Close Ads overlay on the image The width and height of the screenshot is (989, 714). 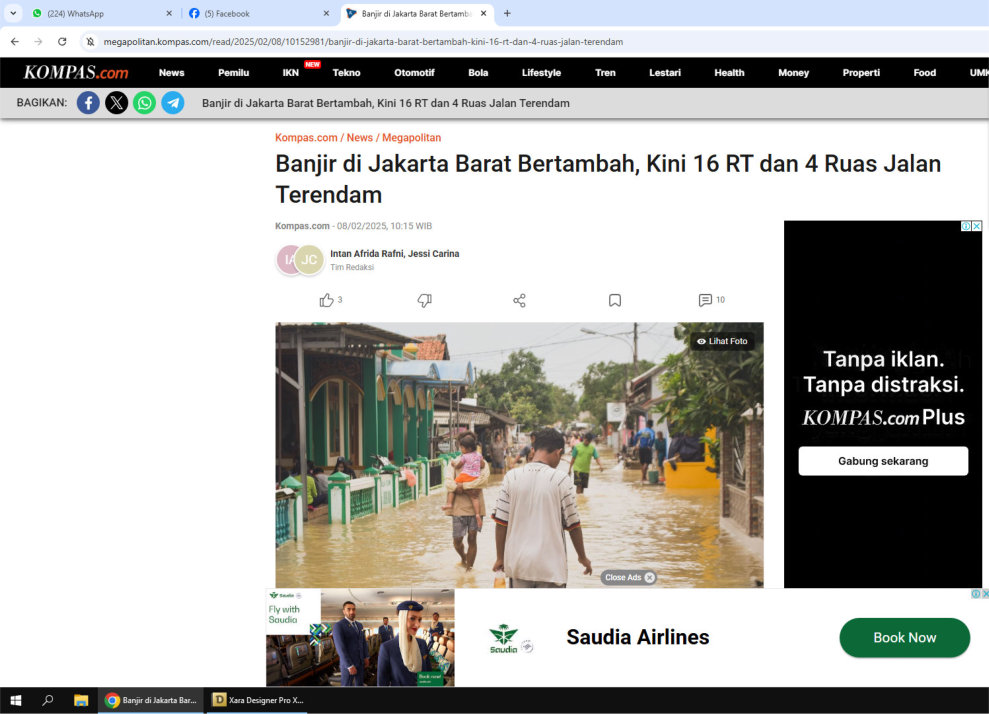pos(629,577)
